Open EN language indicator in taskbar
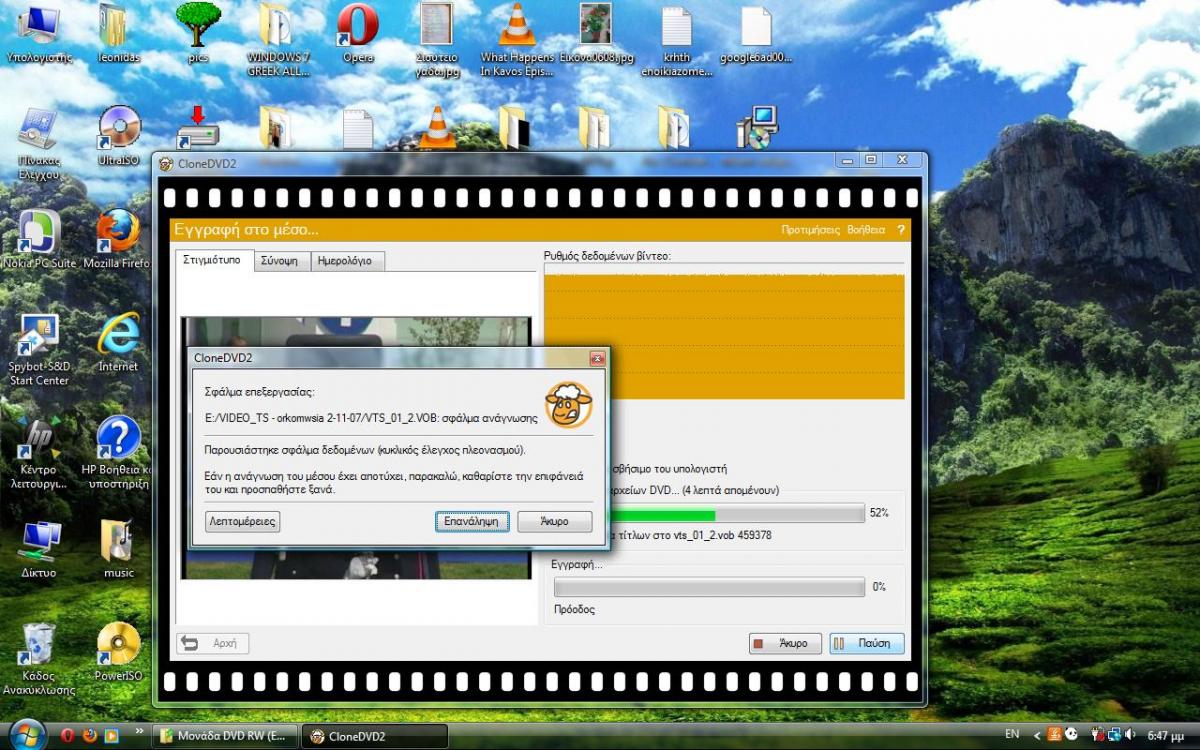Viewport: 1200px width, 750px height. click(1012, 735)
